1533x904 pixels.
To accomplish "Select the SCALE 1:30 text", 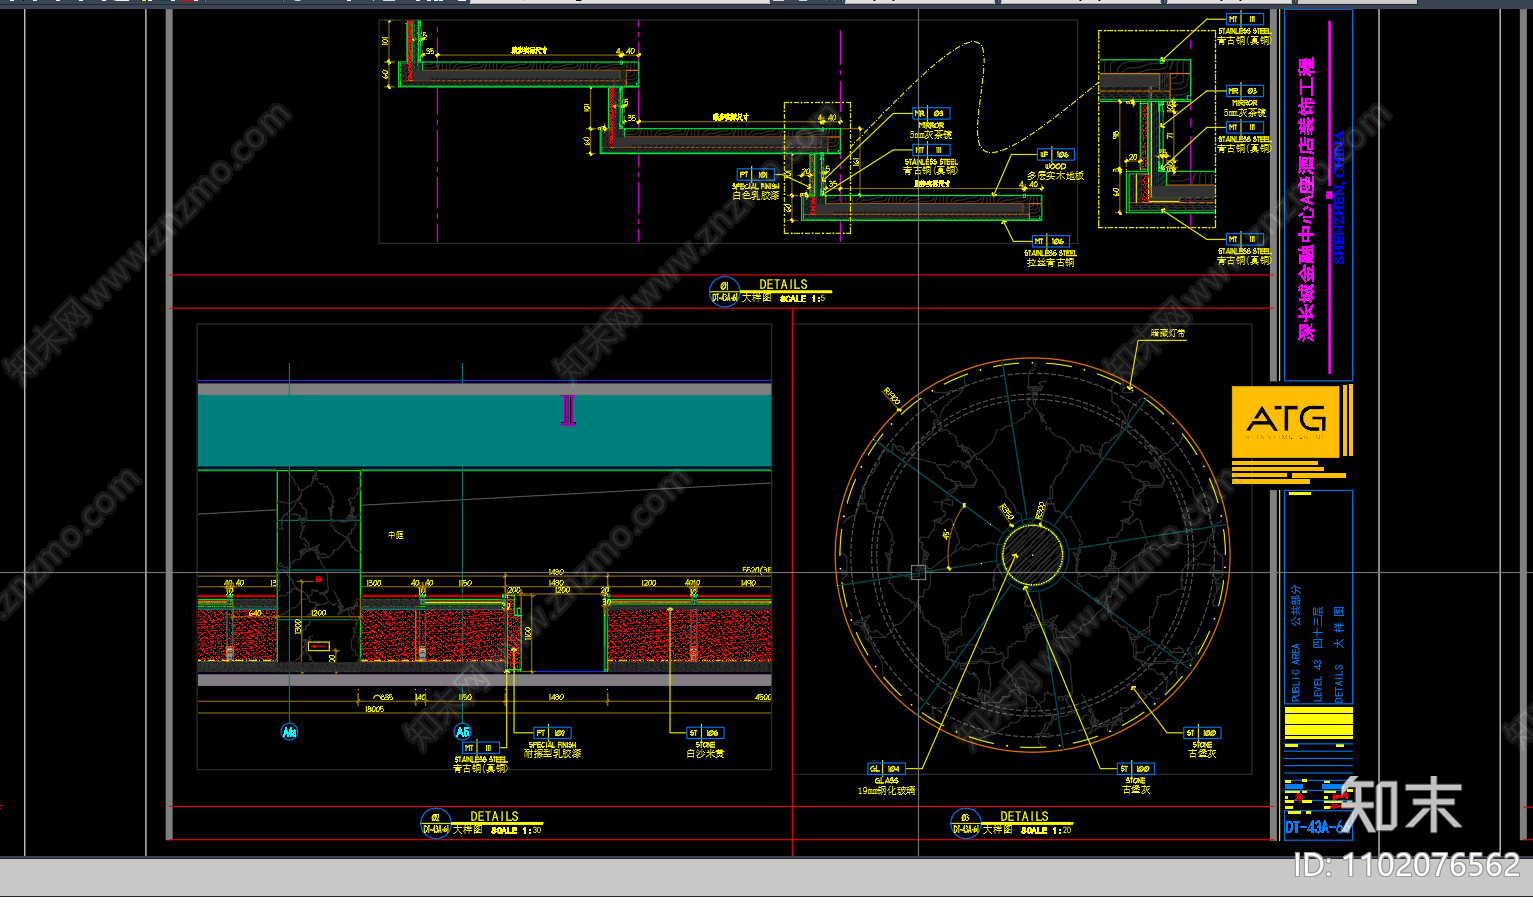I will (515, 831).
